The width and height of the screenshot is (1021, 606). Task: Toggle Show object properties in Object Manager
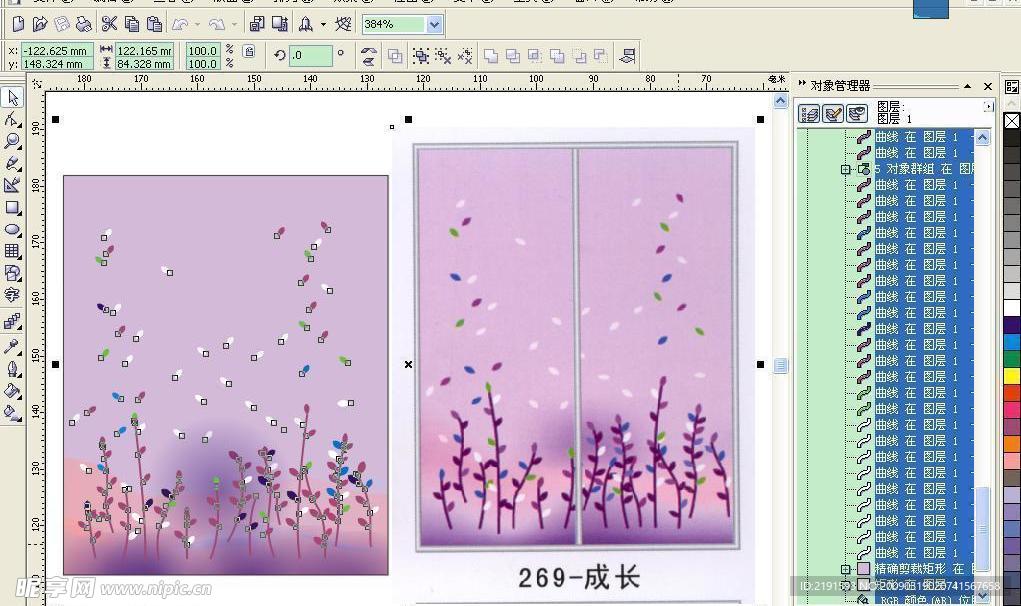(x=809, y=114)
